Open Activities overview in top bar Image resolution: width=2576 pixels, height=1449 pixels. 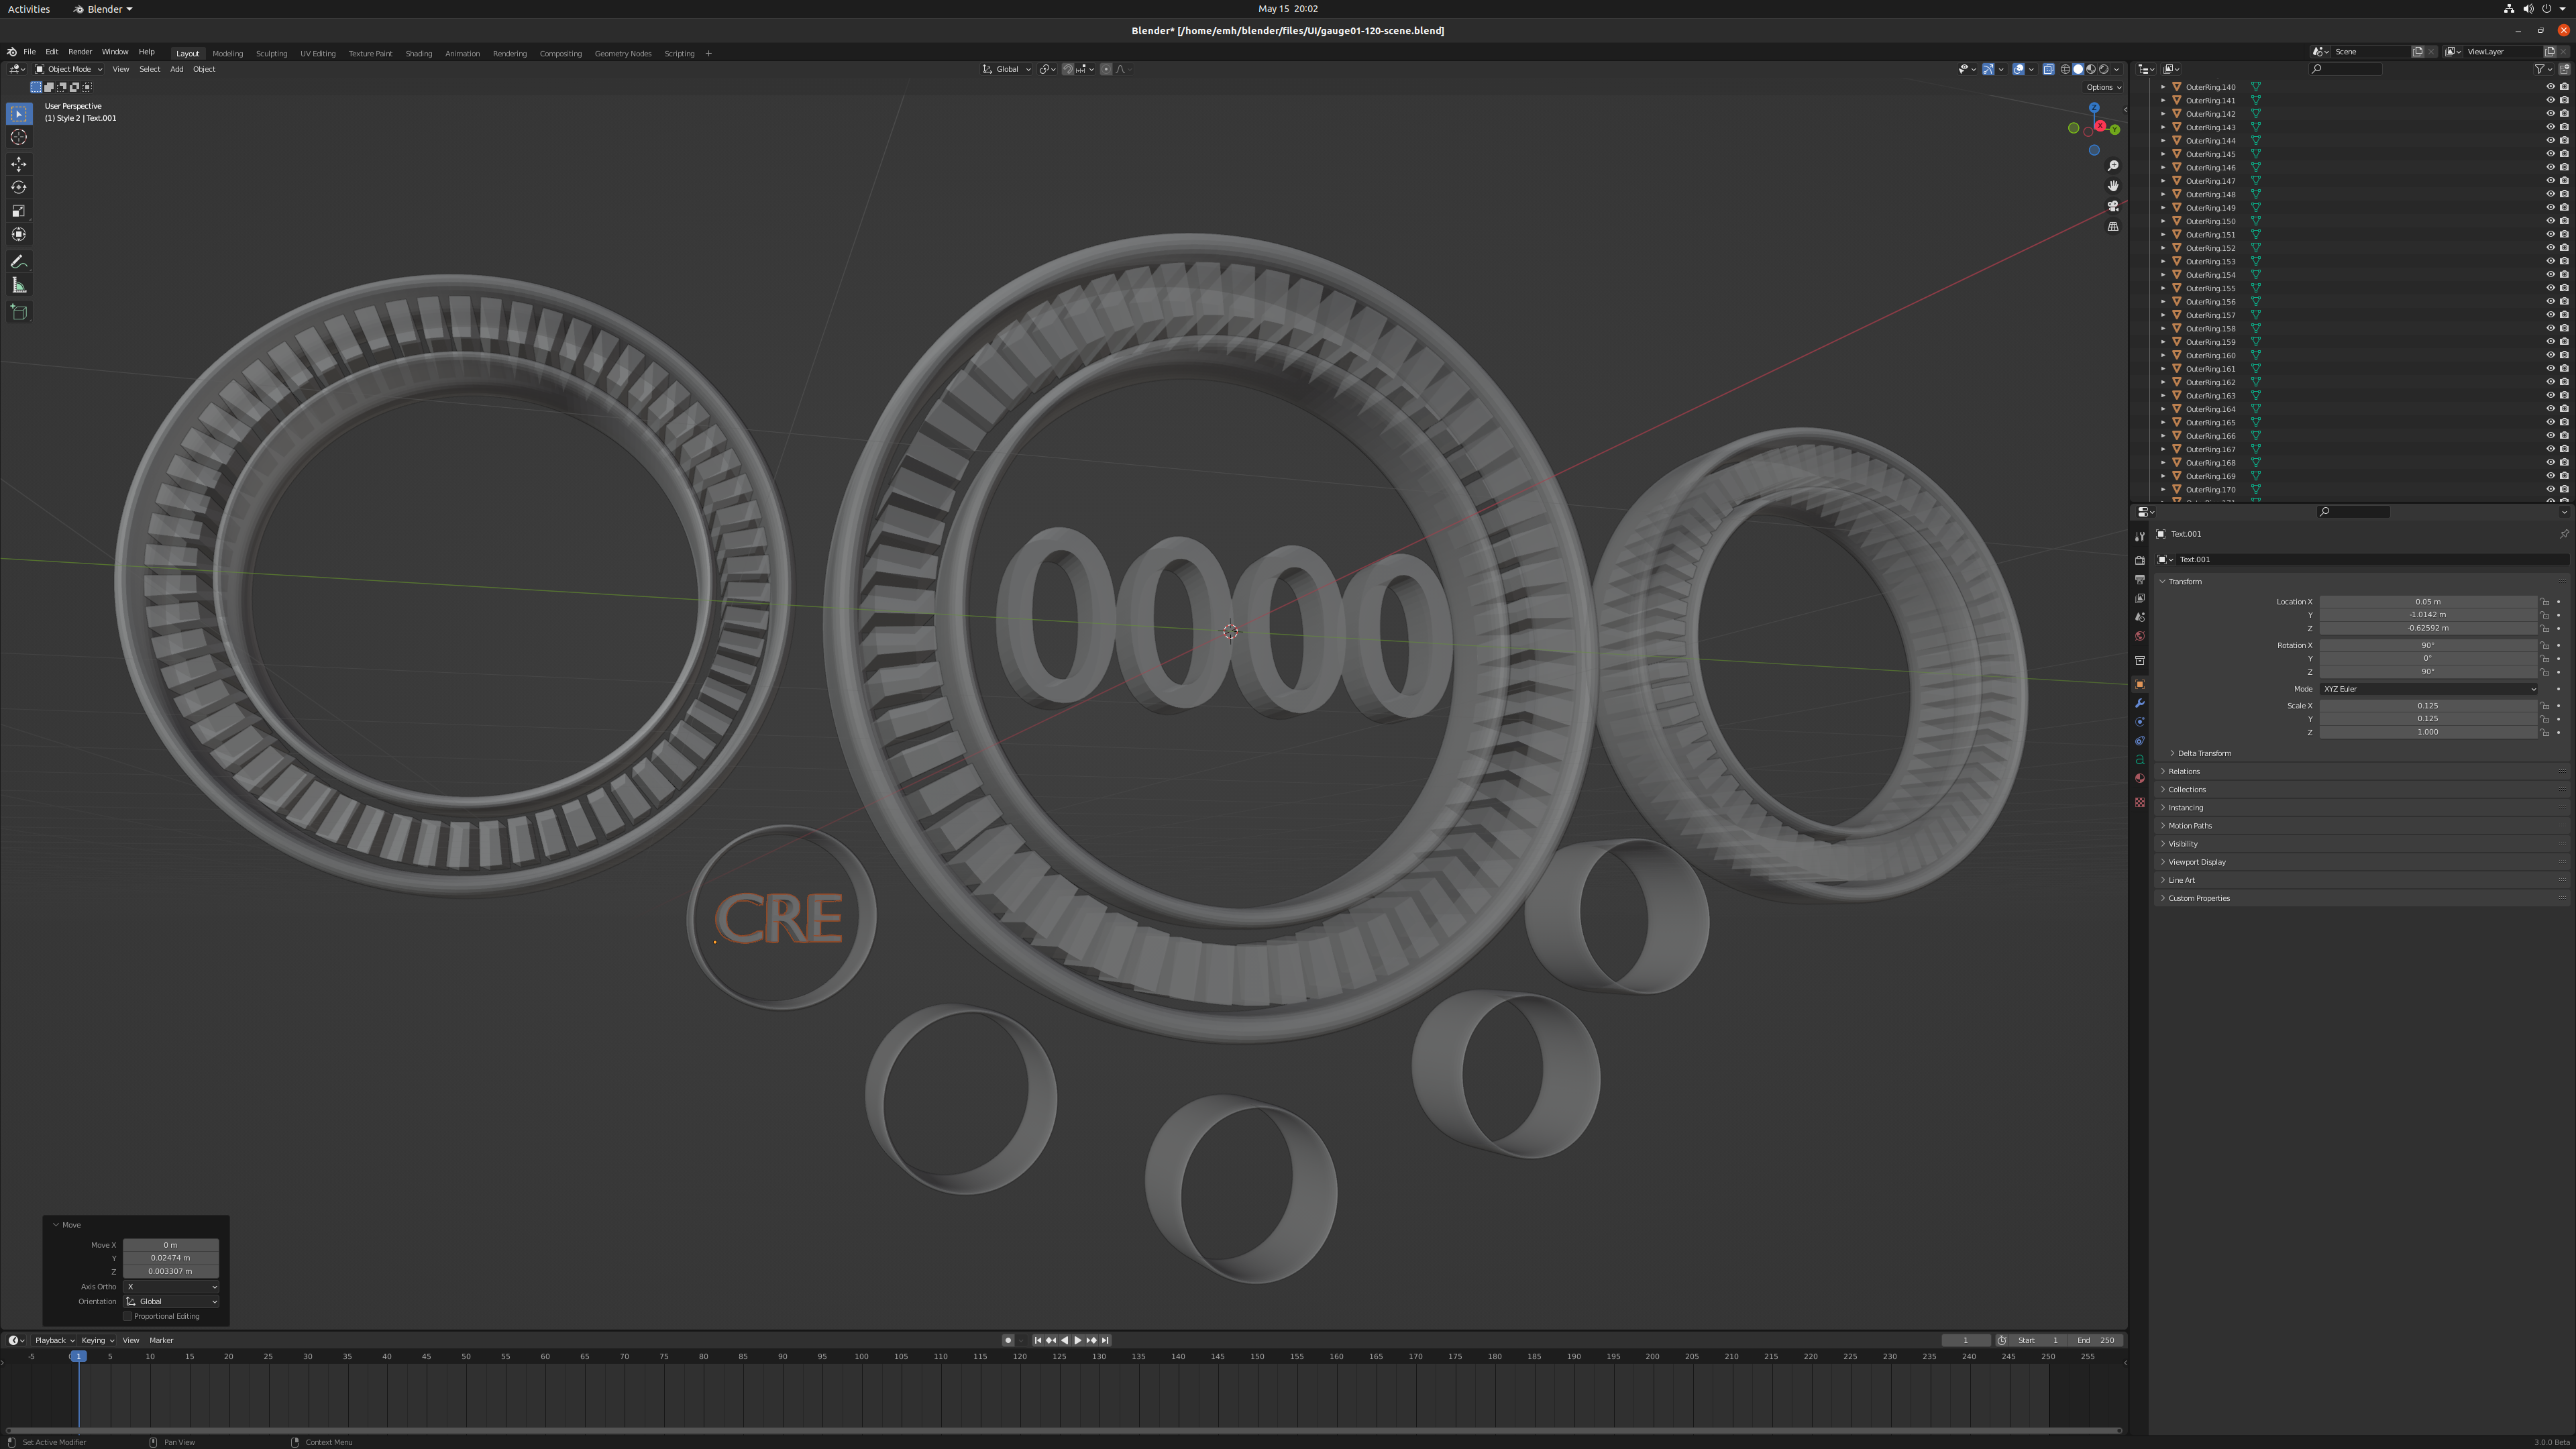29,9
